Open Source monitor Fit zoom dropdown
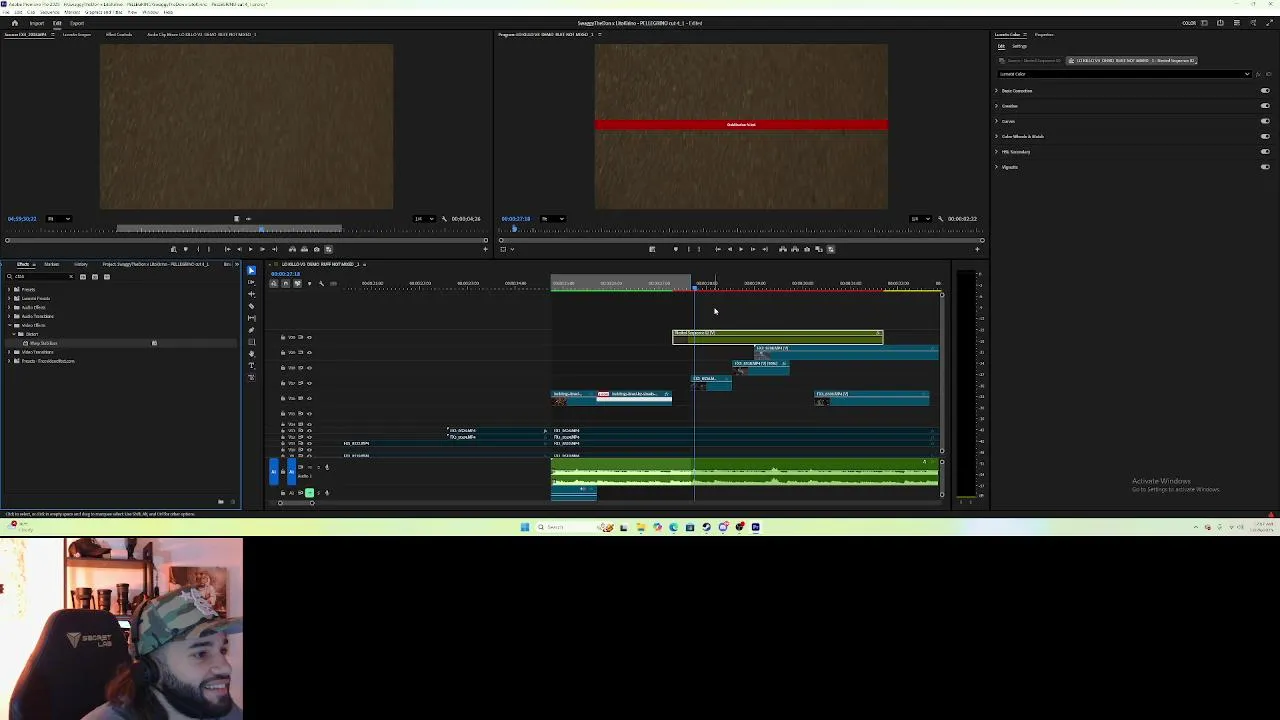 [59, 218]
